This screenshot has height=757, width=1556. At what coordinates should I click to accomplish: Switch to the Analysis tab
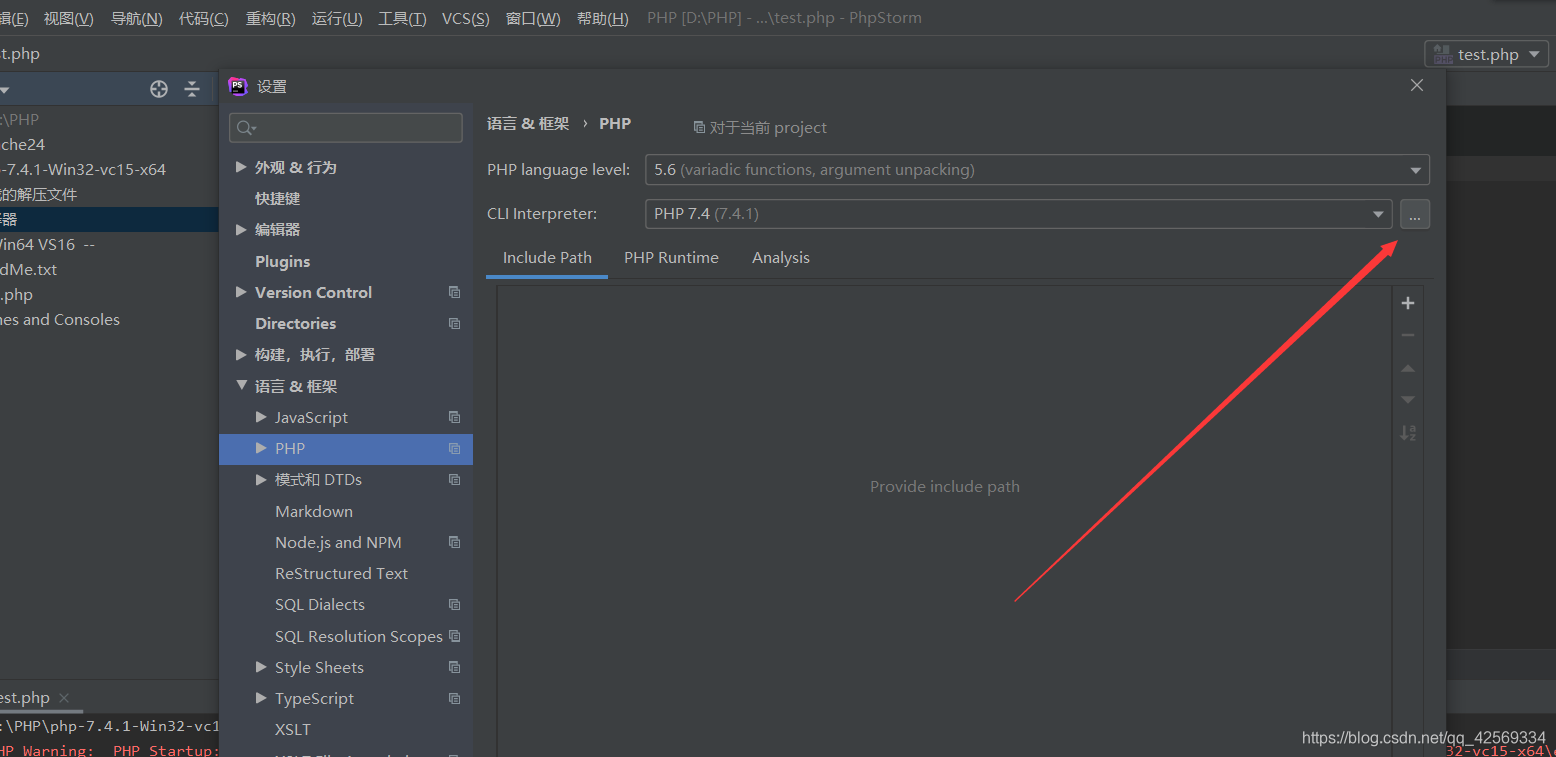(781, 258)
